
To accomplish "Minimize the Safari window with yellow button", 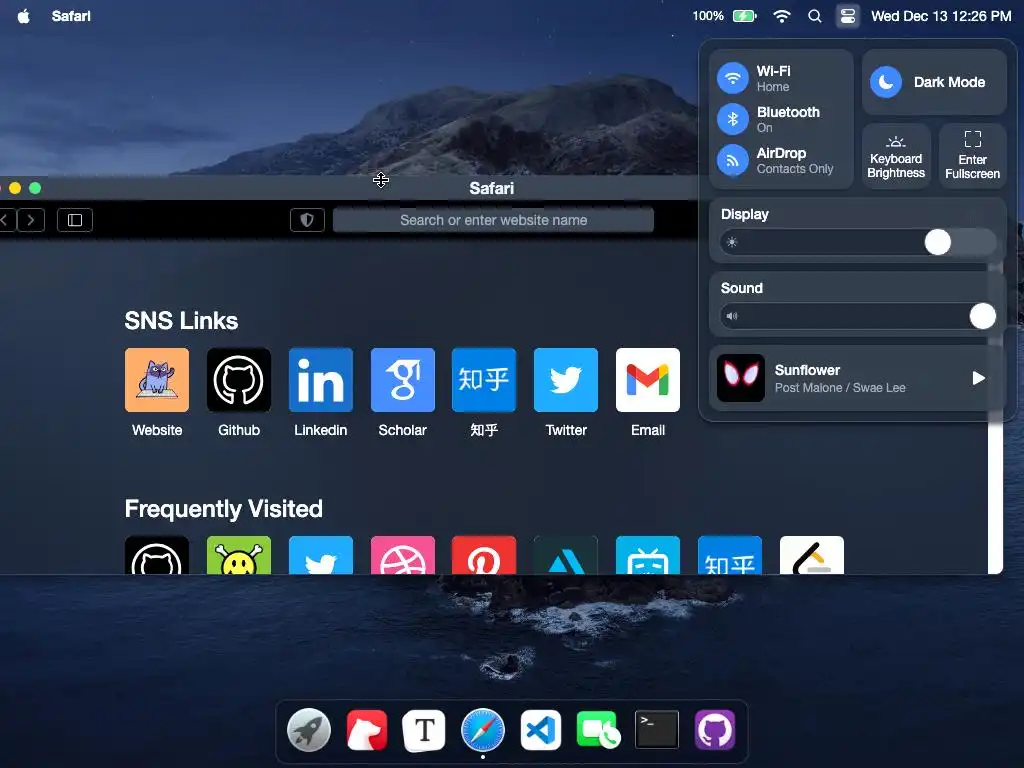I will pyautogui.click(x=15, y=188).
